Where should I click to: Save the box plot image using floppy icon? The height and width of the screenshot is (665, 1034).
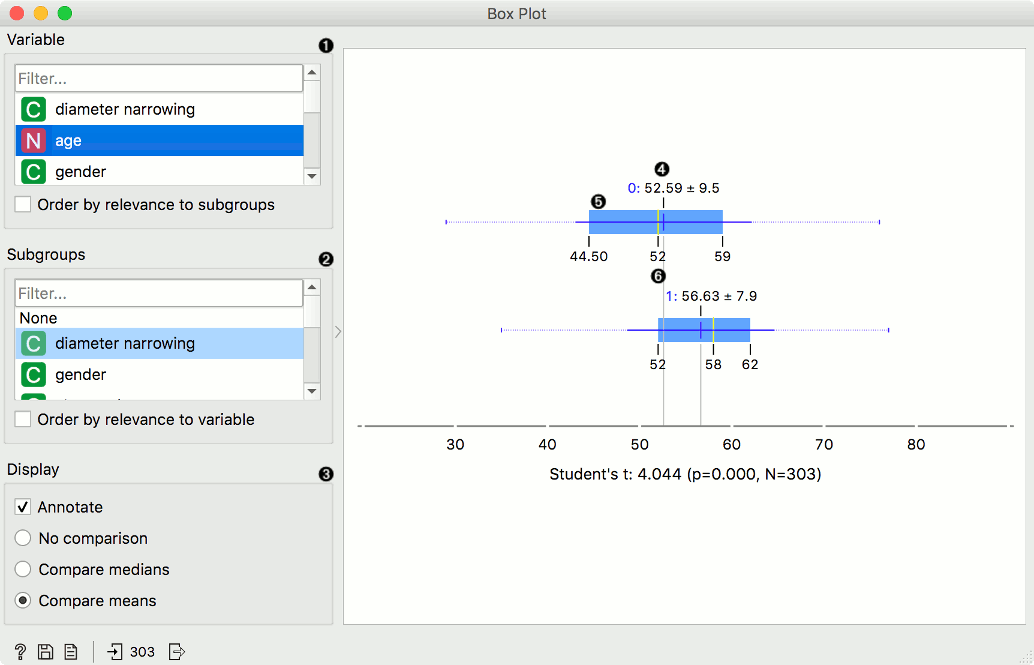[x=45, y=651]
